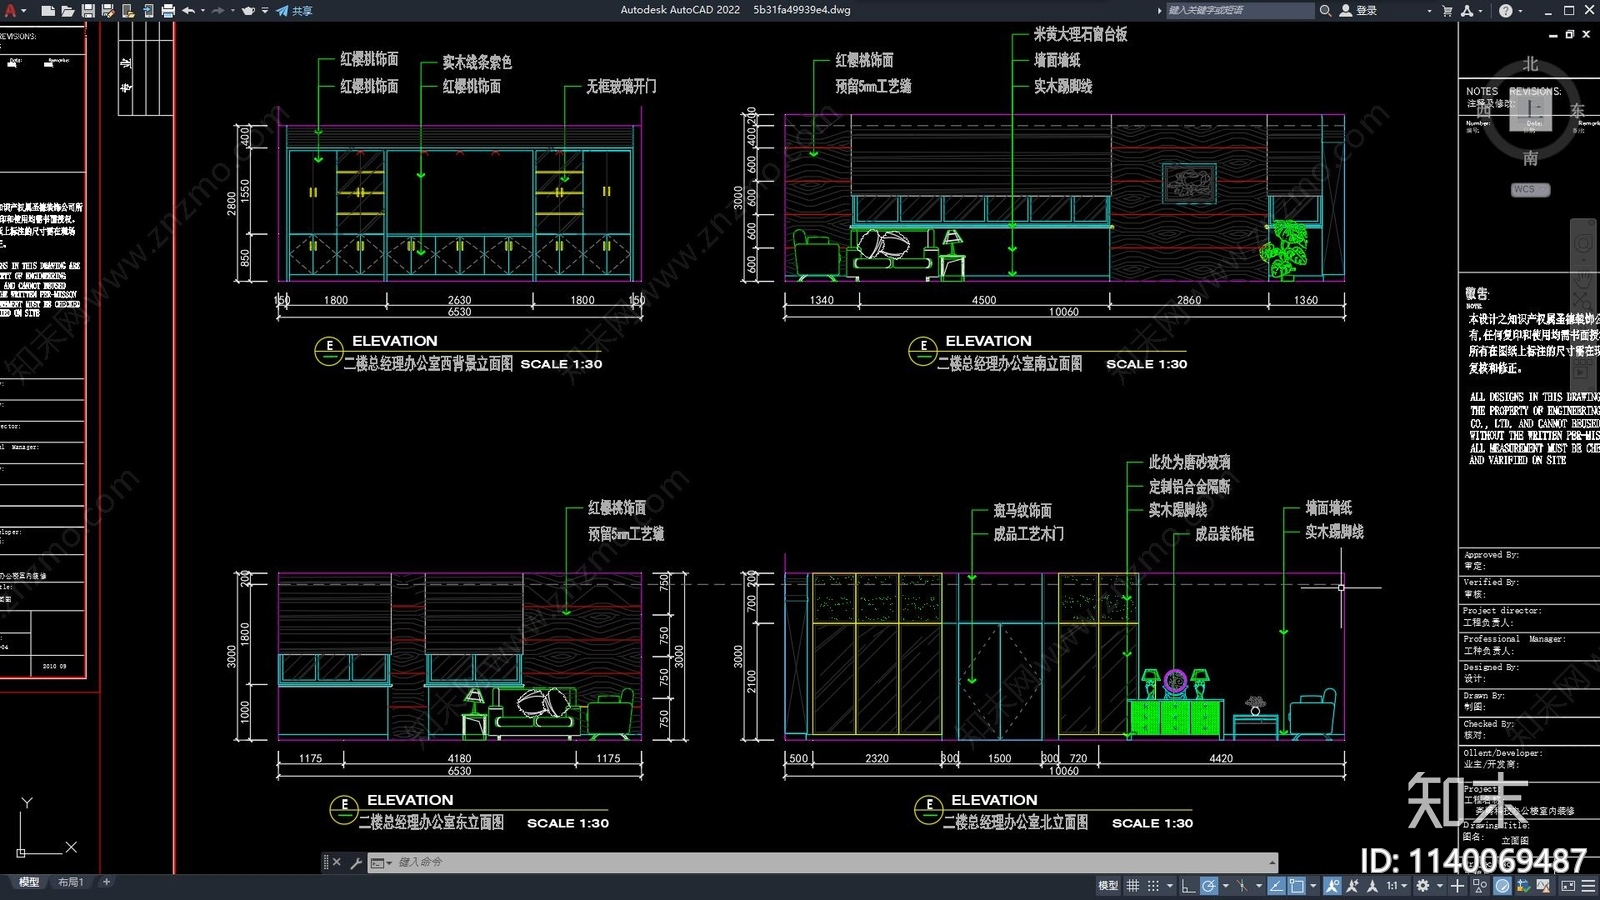Toggle object snap tracking icon
The height and width of the screenshot is (900, 1600).
pos(1276,886)
